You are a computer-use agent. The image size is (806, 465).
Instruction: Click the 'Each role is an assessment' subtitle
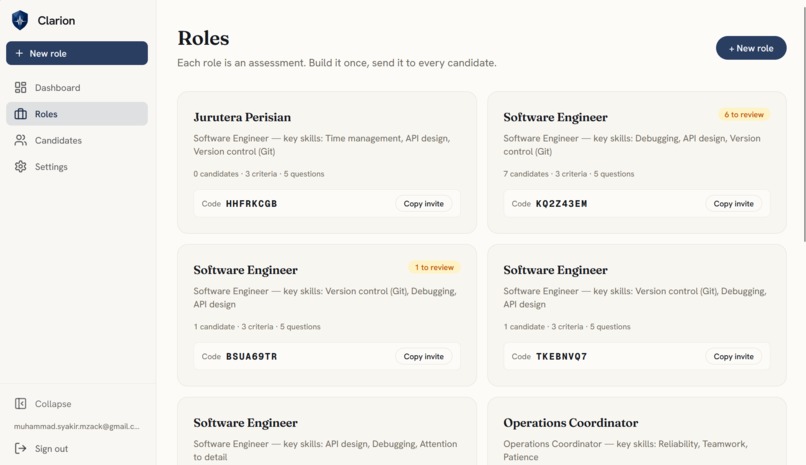tap(337, 63)
